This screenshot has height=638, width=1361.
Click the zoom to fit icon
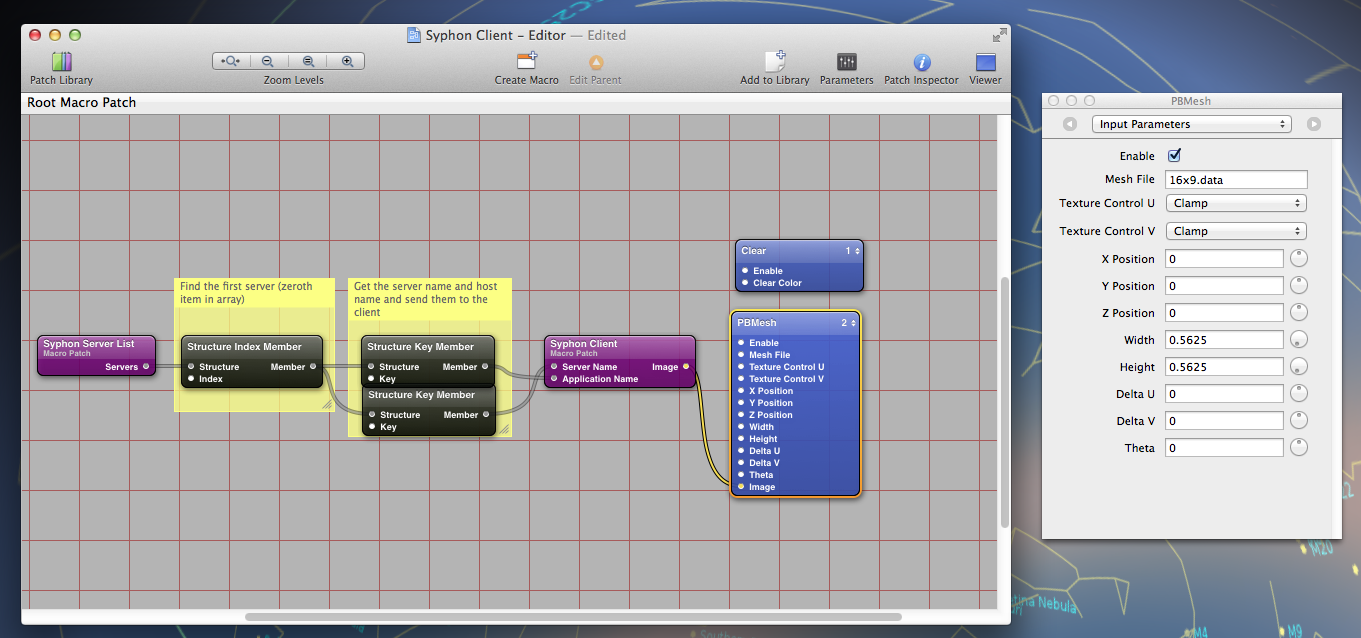[231, 61]
